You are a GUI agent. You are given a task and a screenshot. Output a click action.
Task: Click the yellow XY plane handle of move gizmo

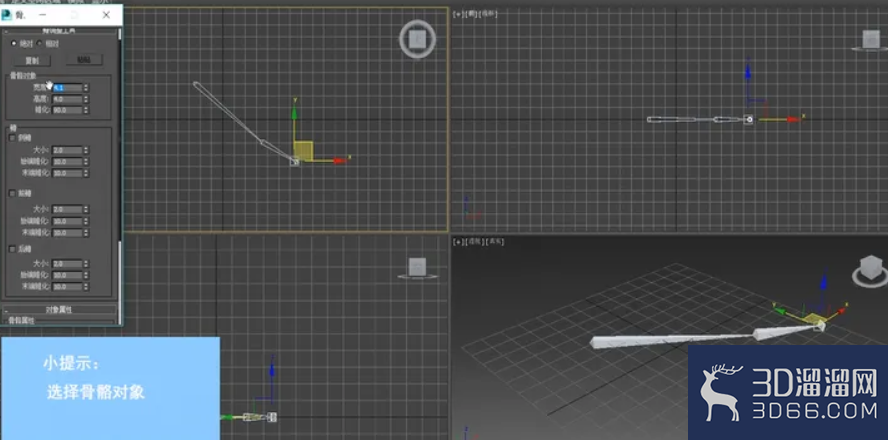(304, 151)
